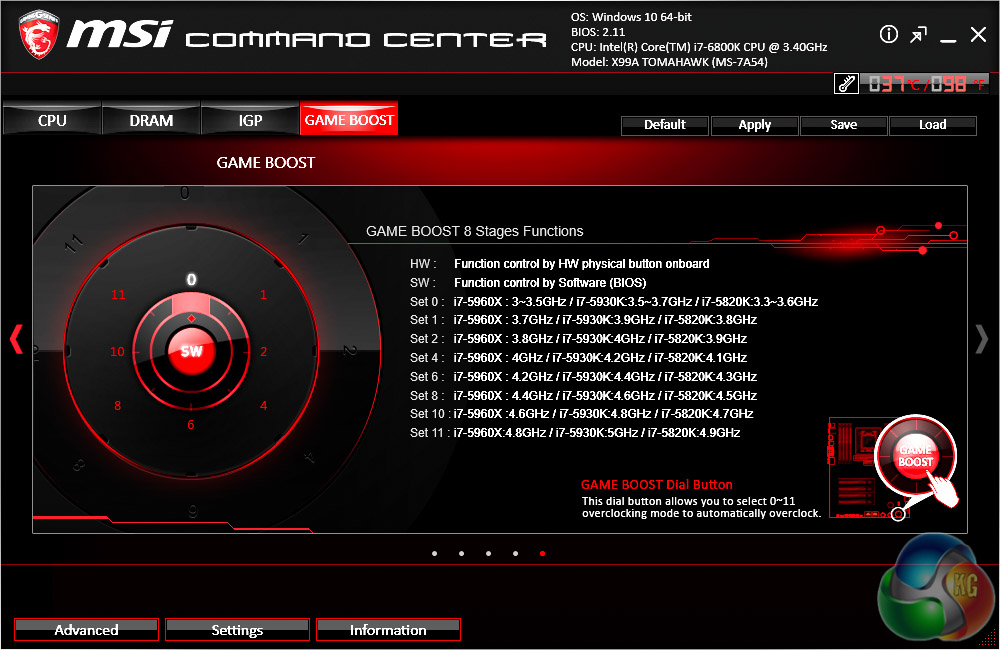The height and width of the screenshot is (650, 1000).
Task: Set dial to stage 4
Action: click(263, 406)
